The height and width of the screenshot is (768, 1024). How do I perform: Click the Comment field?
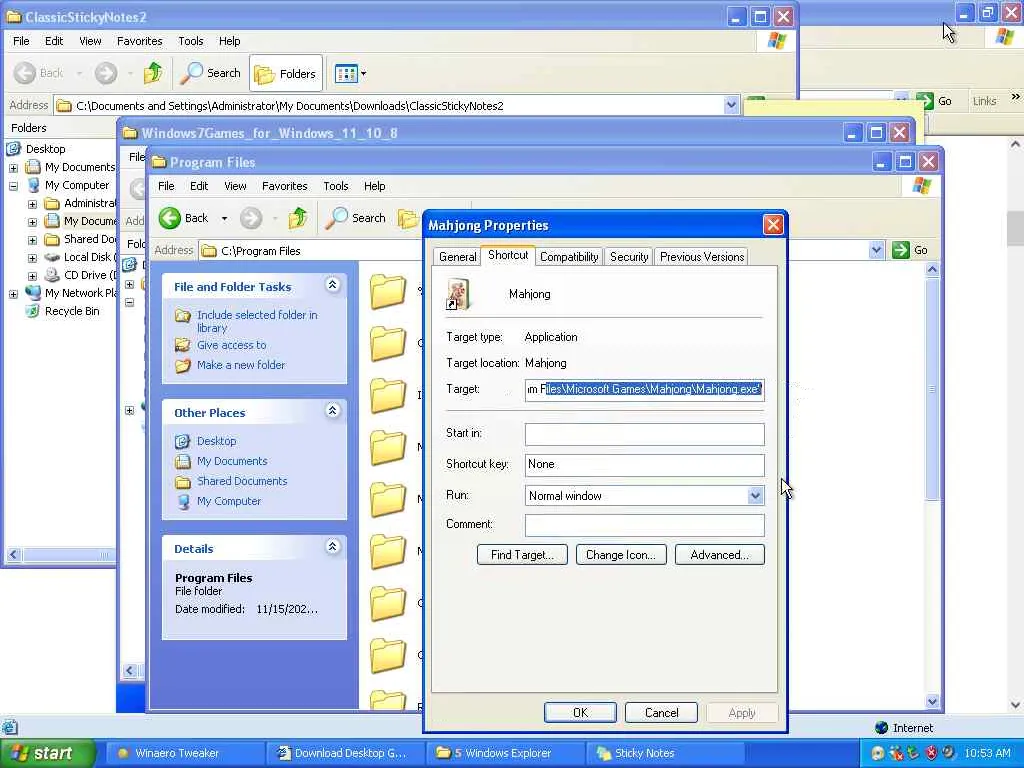[x=645, y=524]
